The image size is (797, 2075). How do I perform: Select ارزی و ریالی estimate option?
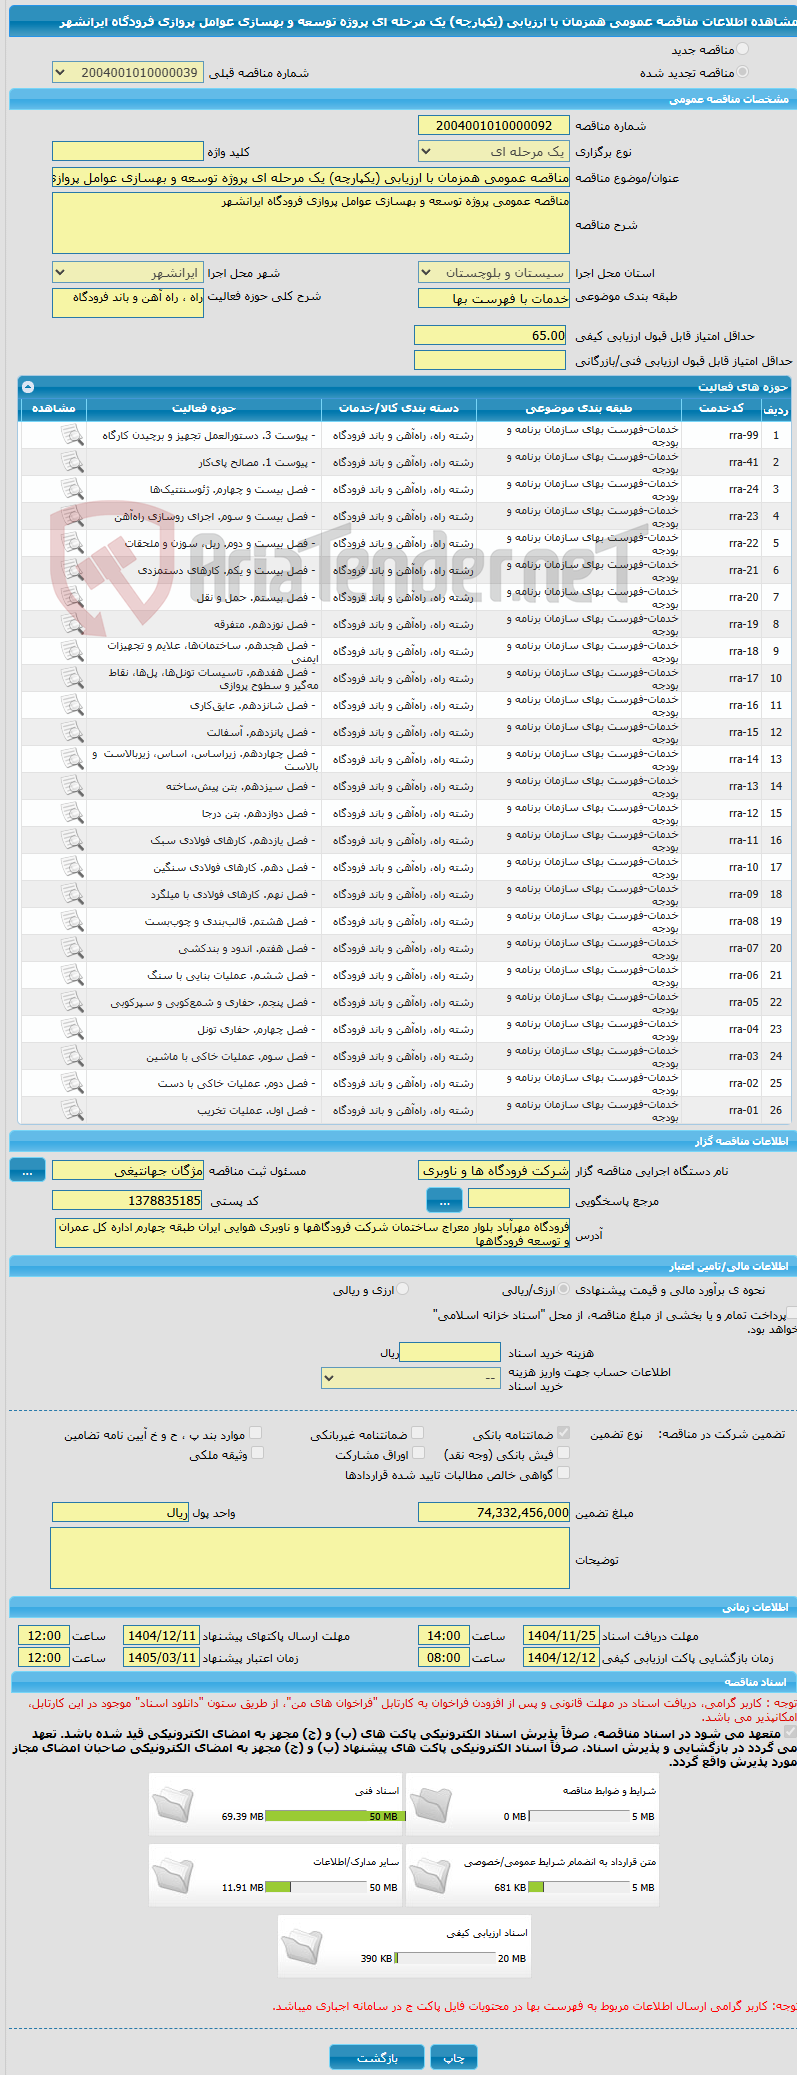point(403,1290)
